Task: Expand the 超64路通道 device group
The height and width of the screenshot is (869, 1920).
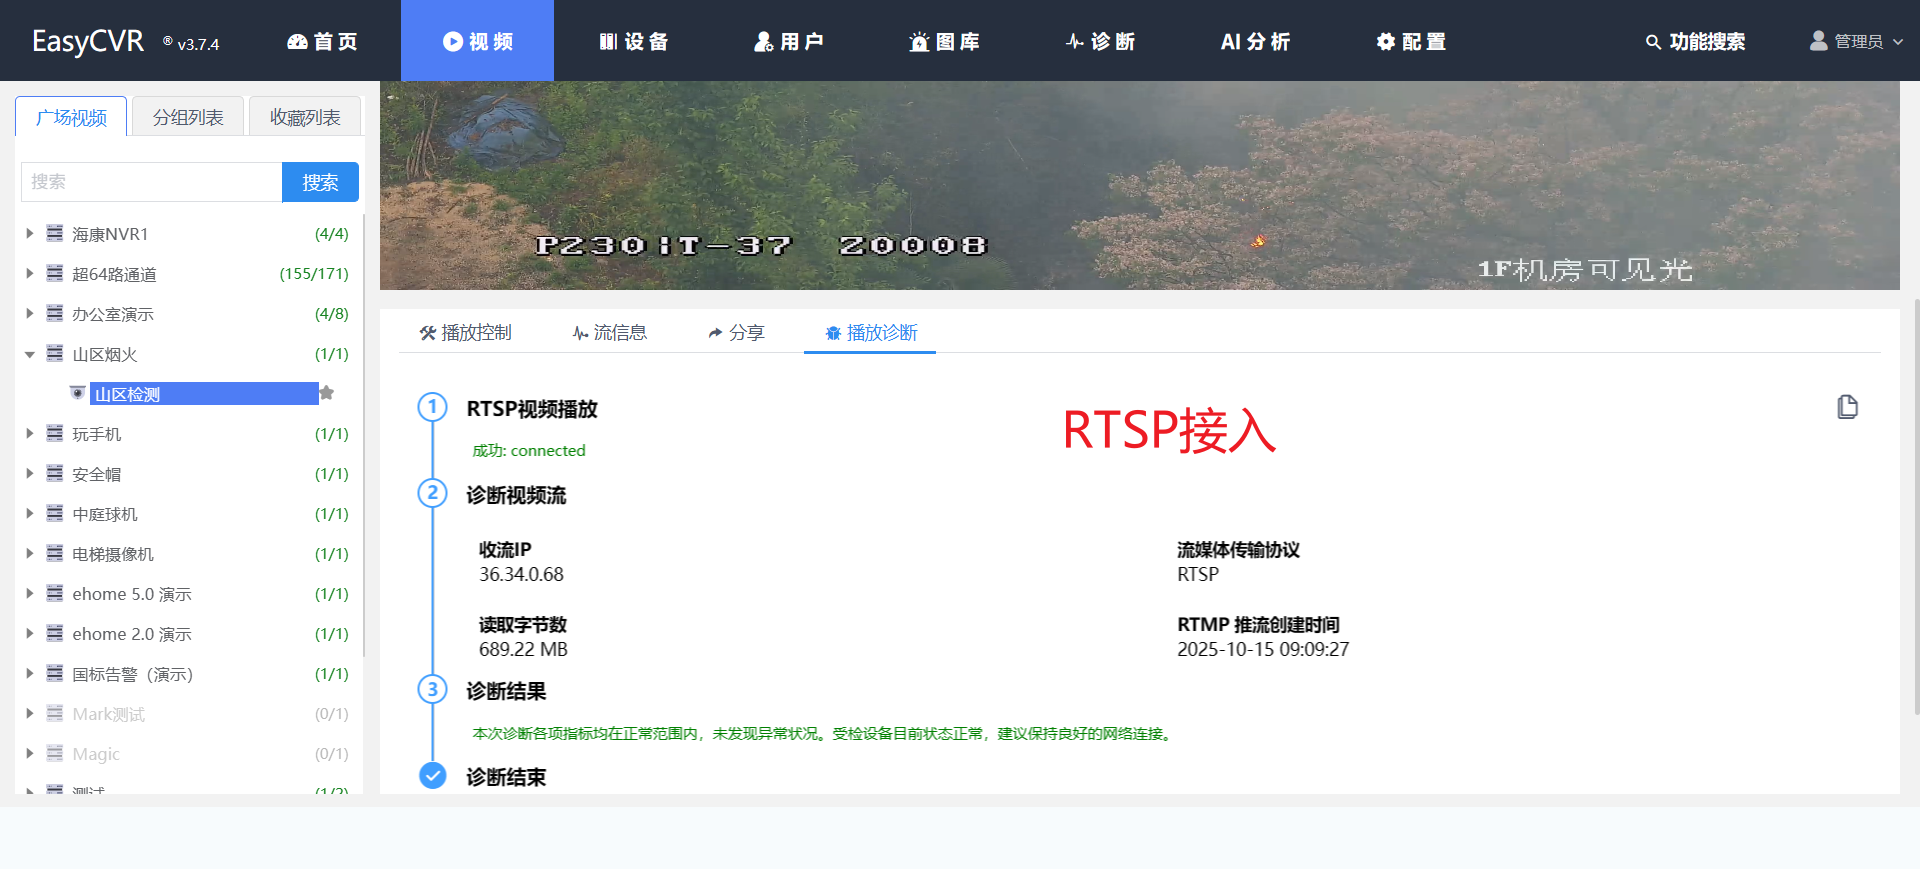Action: pyautogui.click(x=30, y=273)
